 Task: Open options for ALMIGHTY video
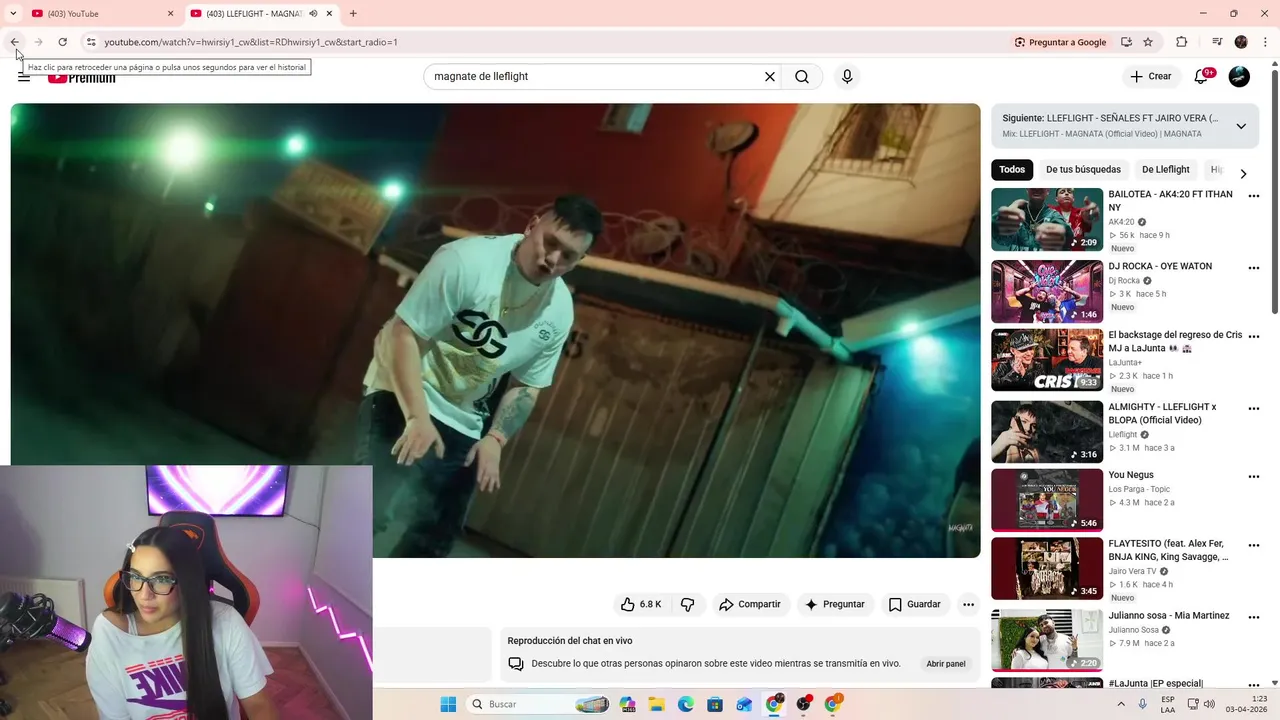[x=1254, y=409]
